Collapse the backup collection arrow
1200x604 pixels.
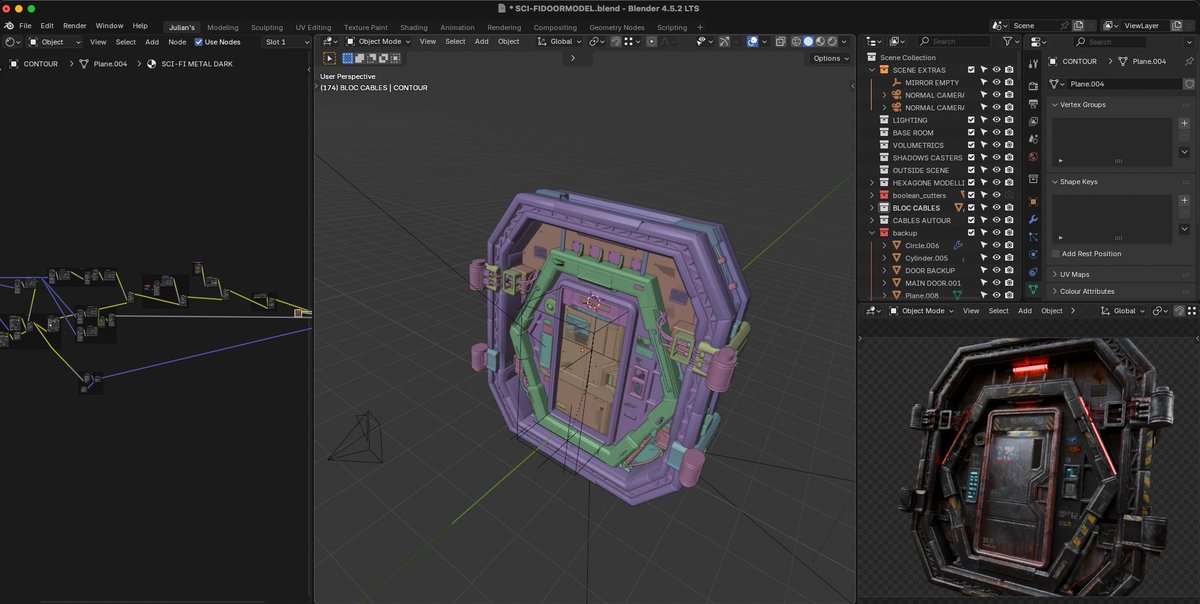click(872, 233)
